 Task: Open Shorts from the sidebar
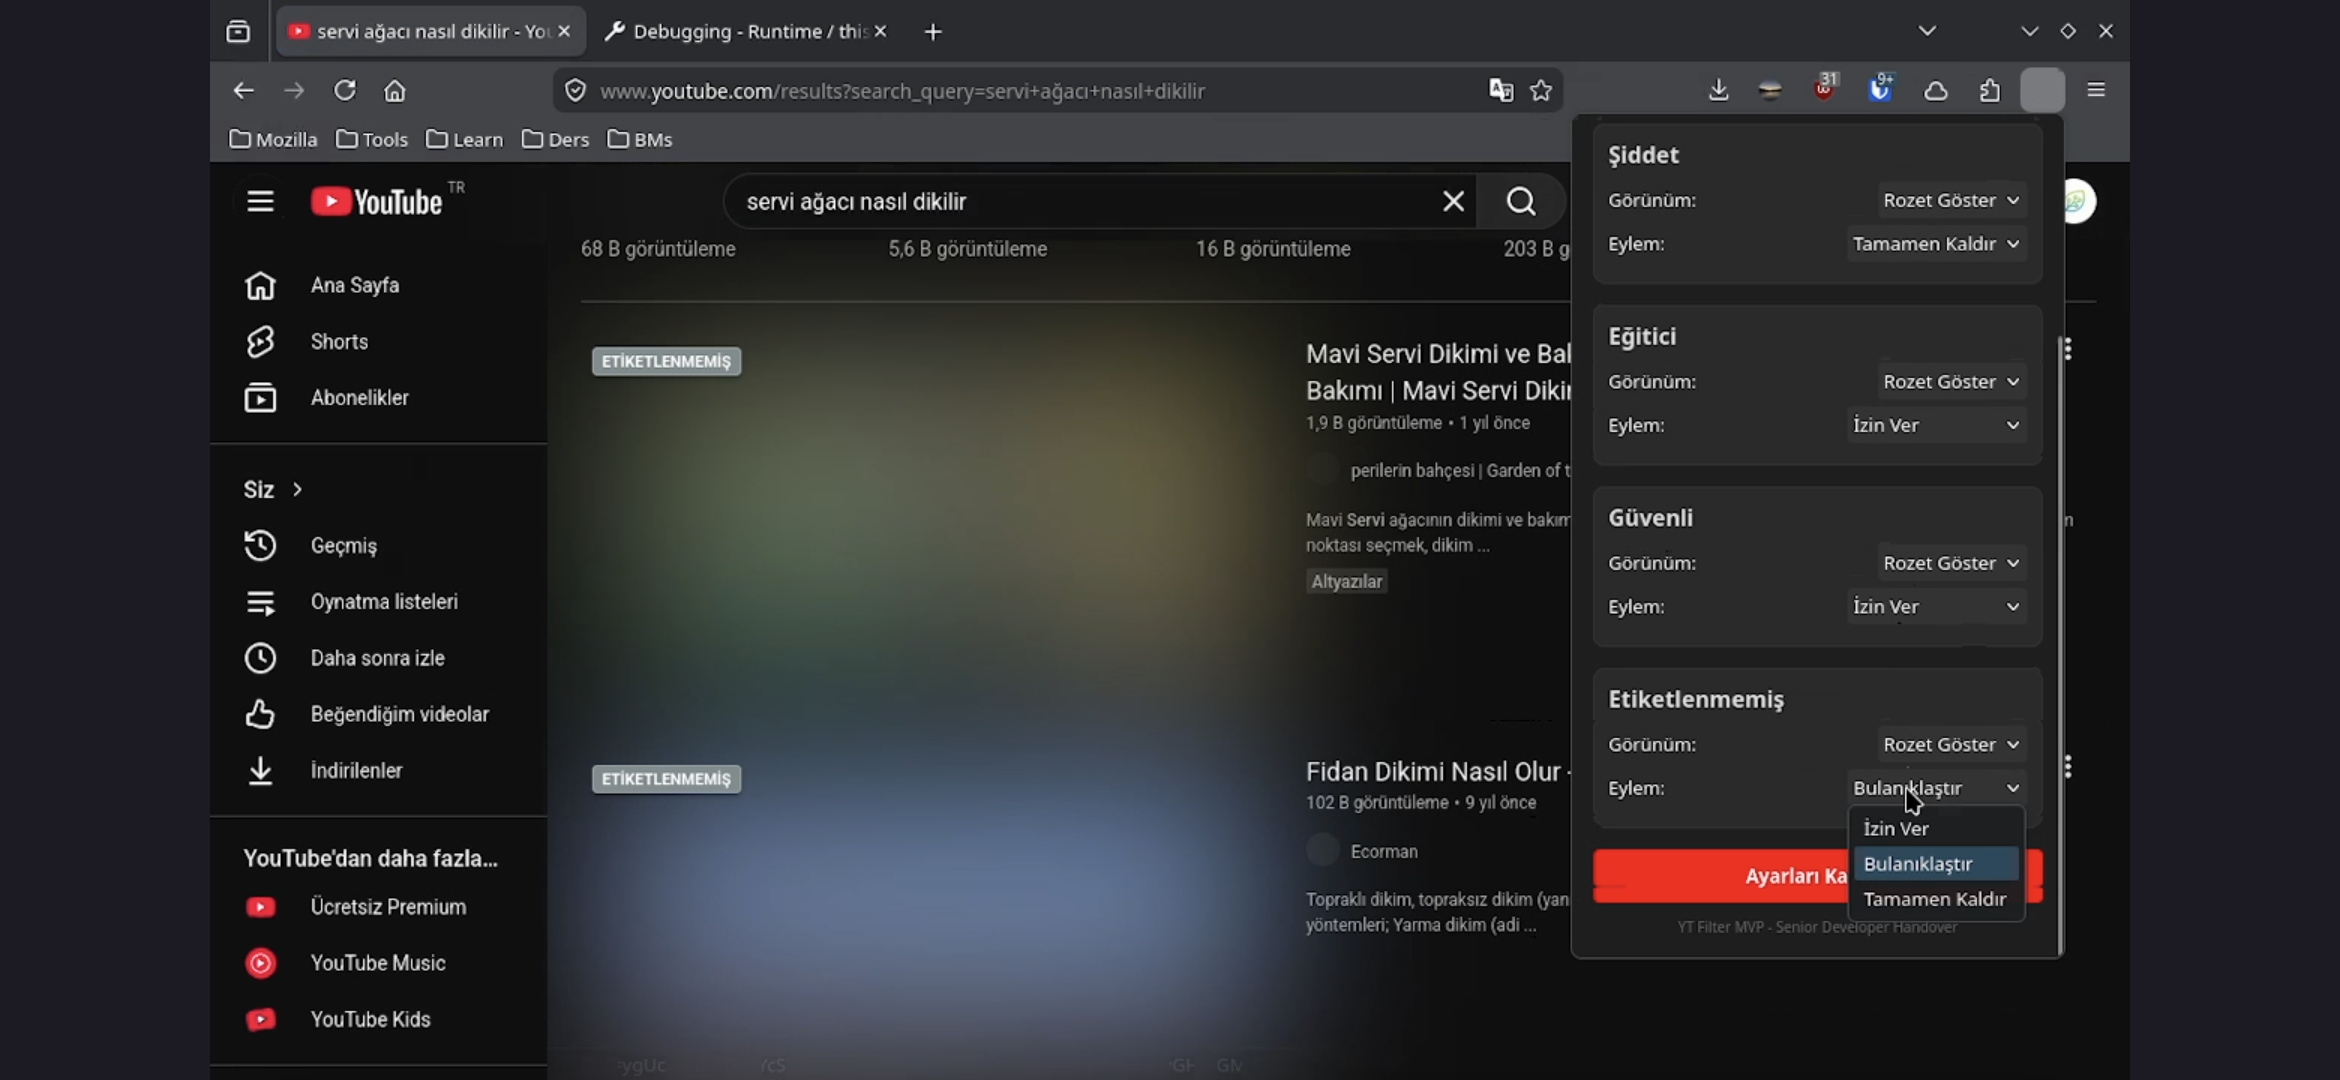(378, 341)
